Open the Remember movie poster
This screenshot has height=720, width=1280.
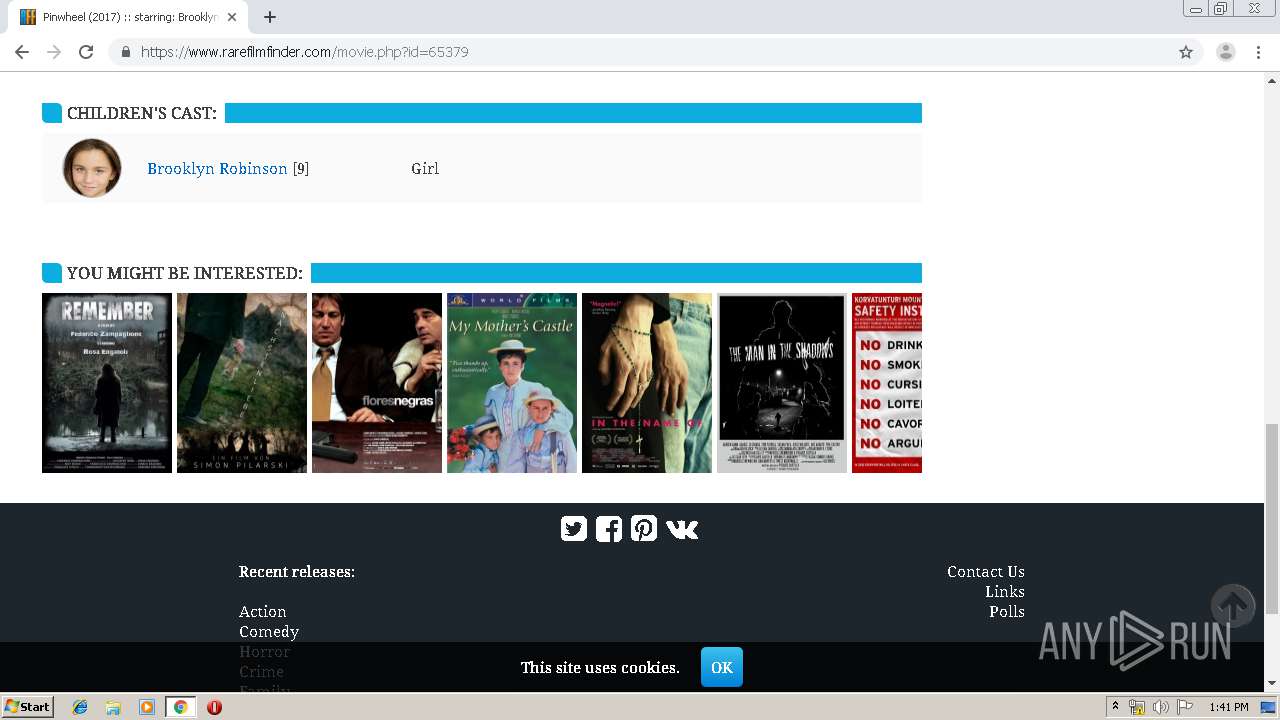point(107,383)
